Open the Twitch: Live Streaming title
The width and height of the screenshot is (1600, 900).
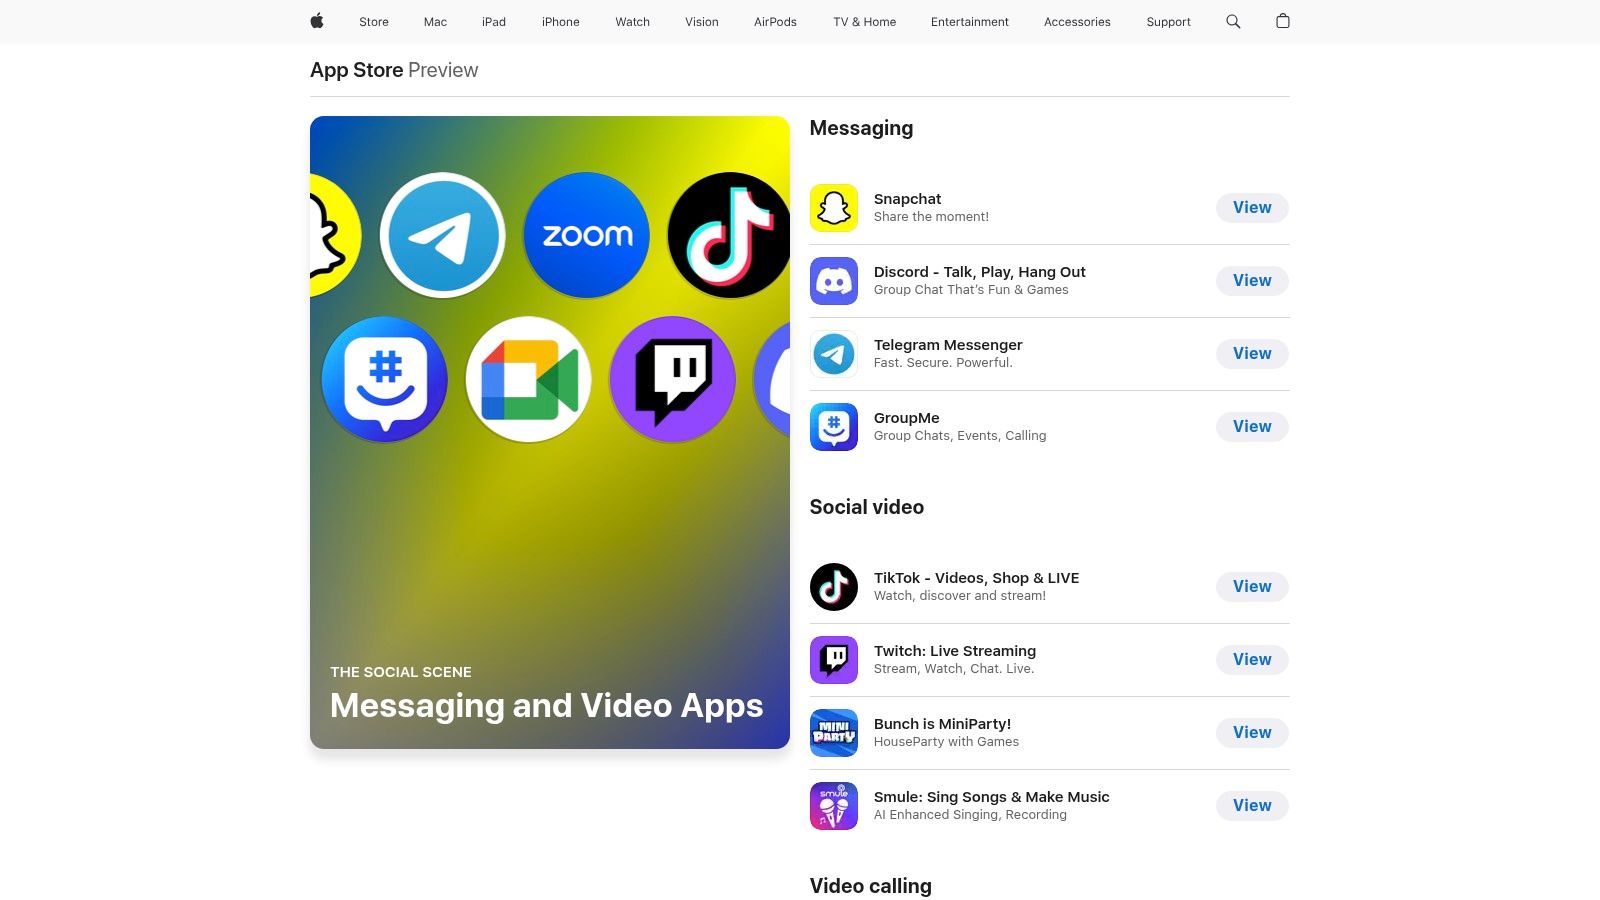tap(955, 651)
